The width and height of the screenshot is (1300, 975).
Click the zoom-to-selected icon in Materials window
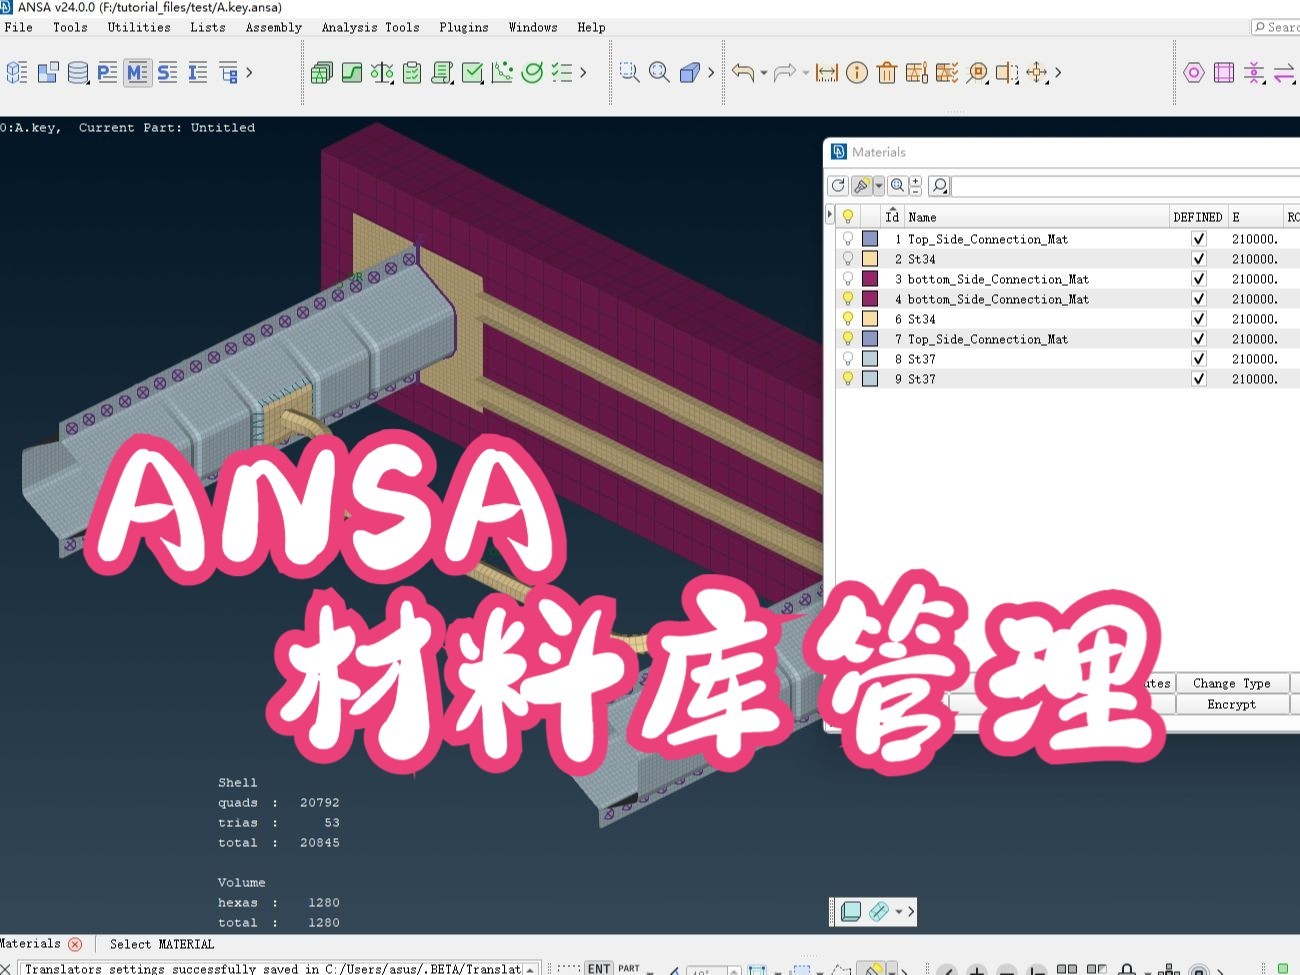coord(897,186)
